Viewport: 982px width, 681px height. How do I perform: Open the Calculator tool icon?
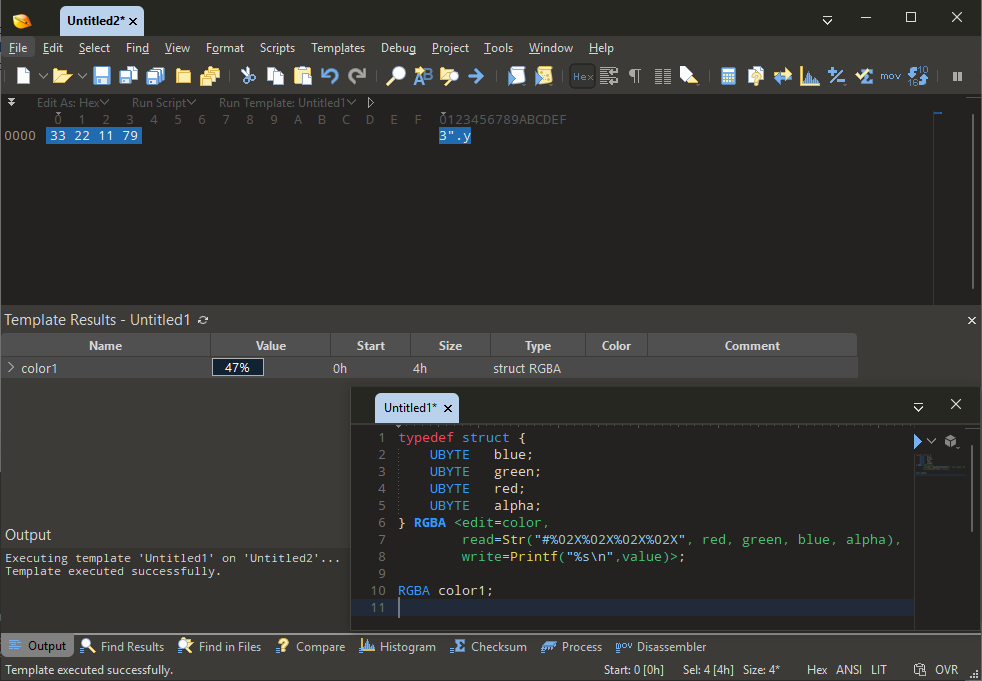tap(728, 76)
